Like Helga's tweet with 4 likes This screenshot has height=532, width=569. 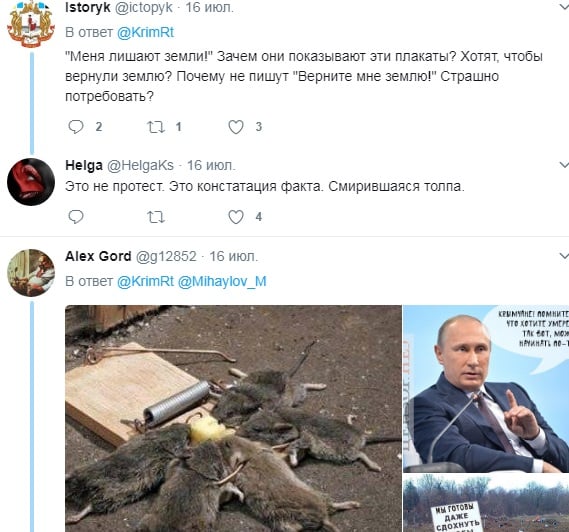[x=236, y=217]
